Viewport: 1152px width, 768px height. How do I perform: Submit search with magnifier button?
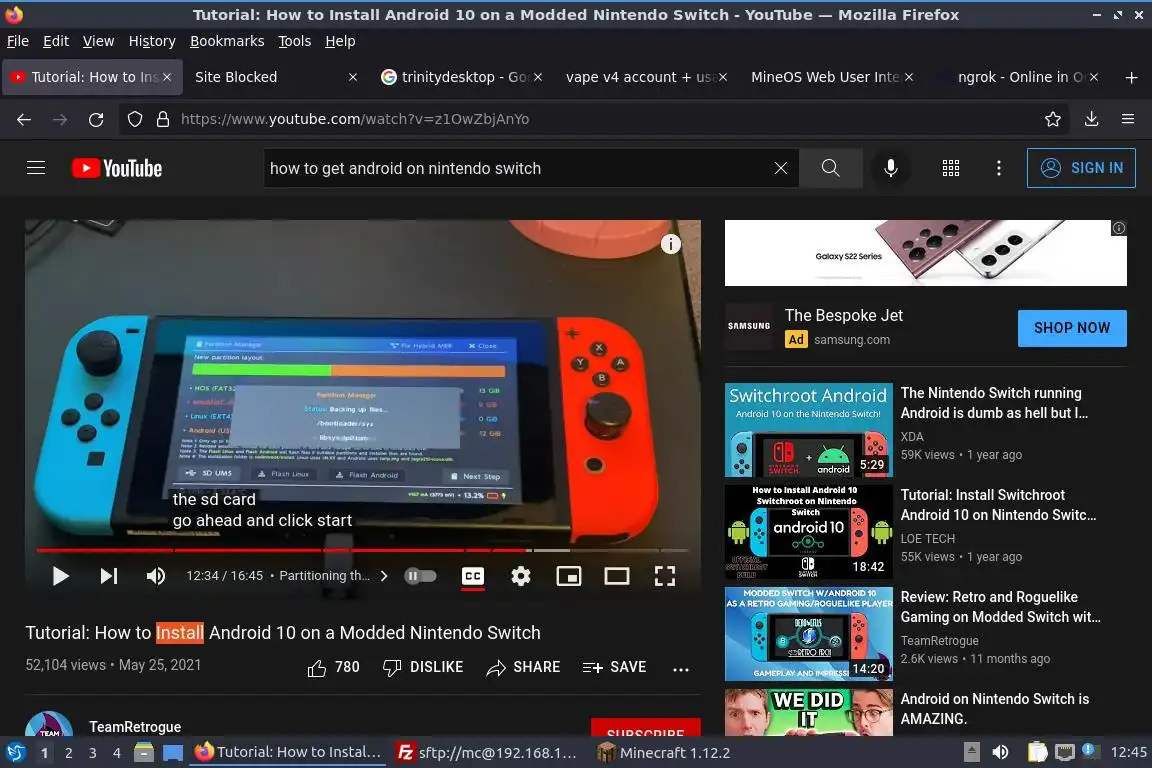[830, 168]
